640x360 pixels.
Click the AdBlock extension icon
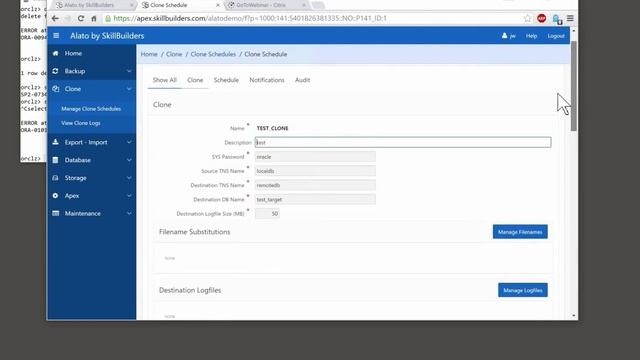click(x=542, y=18)
